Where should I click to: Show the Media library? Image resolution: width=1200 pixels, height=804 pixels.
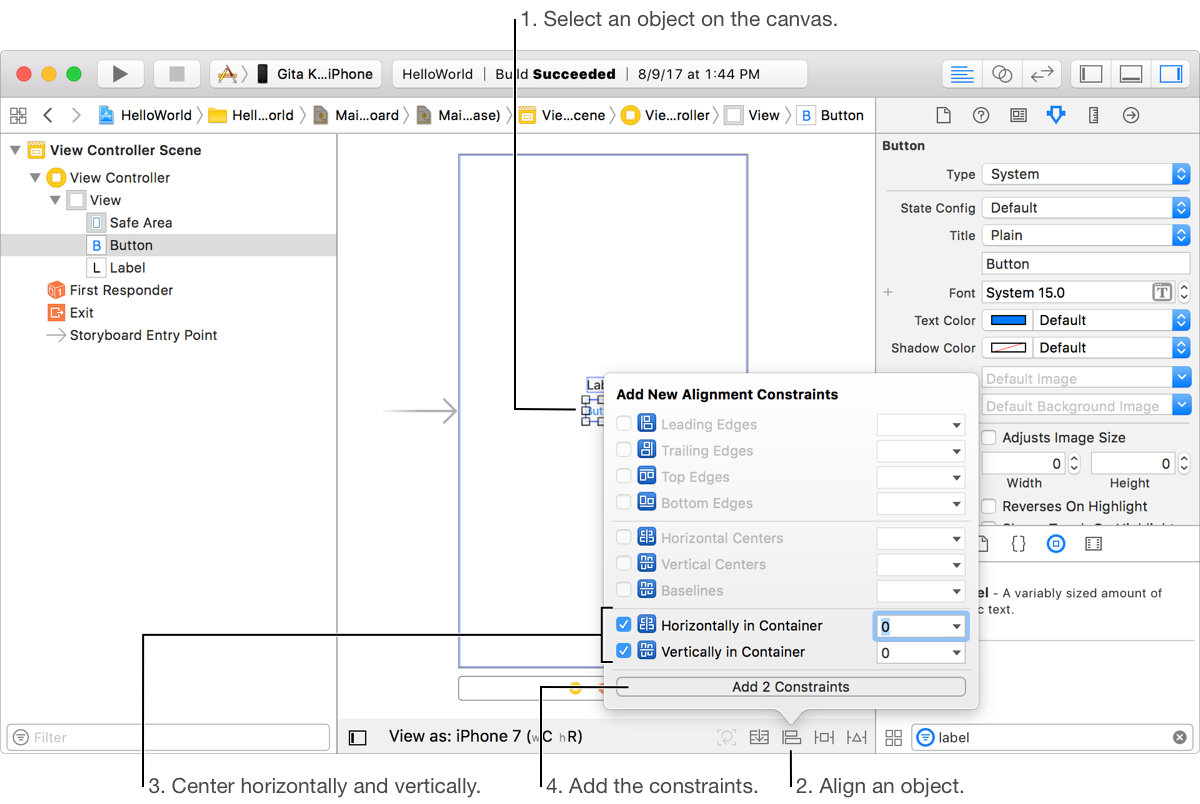[1093, 544]
